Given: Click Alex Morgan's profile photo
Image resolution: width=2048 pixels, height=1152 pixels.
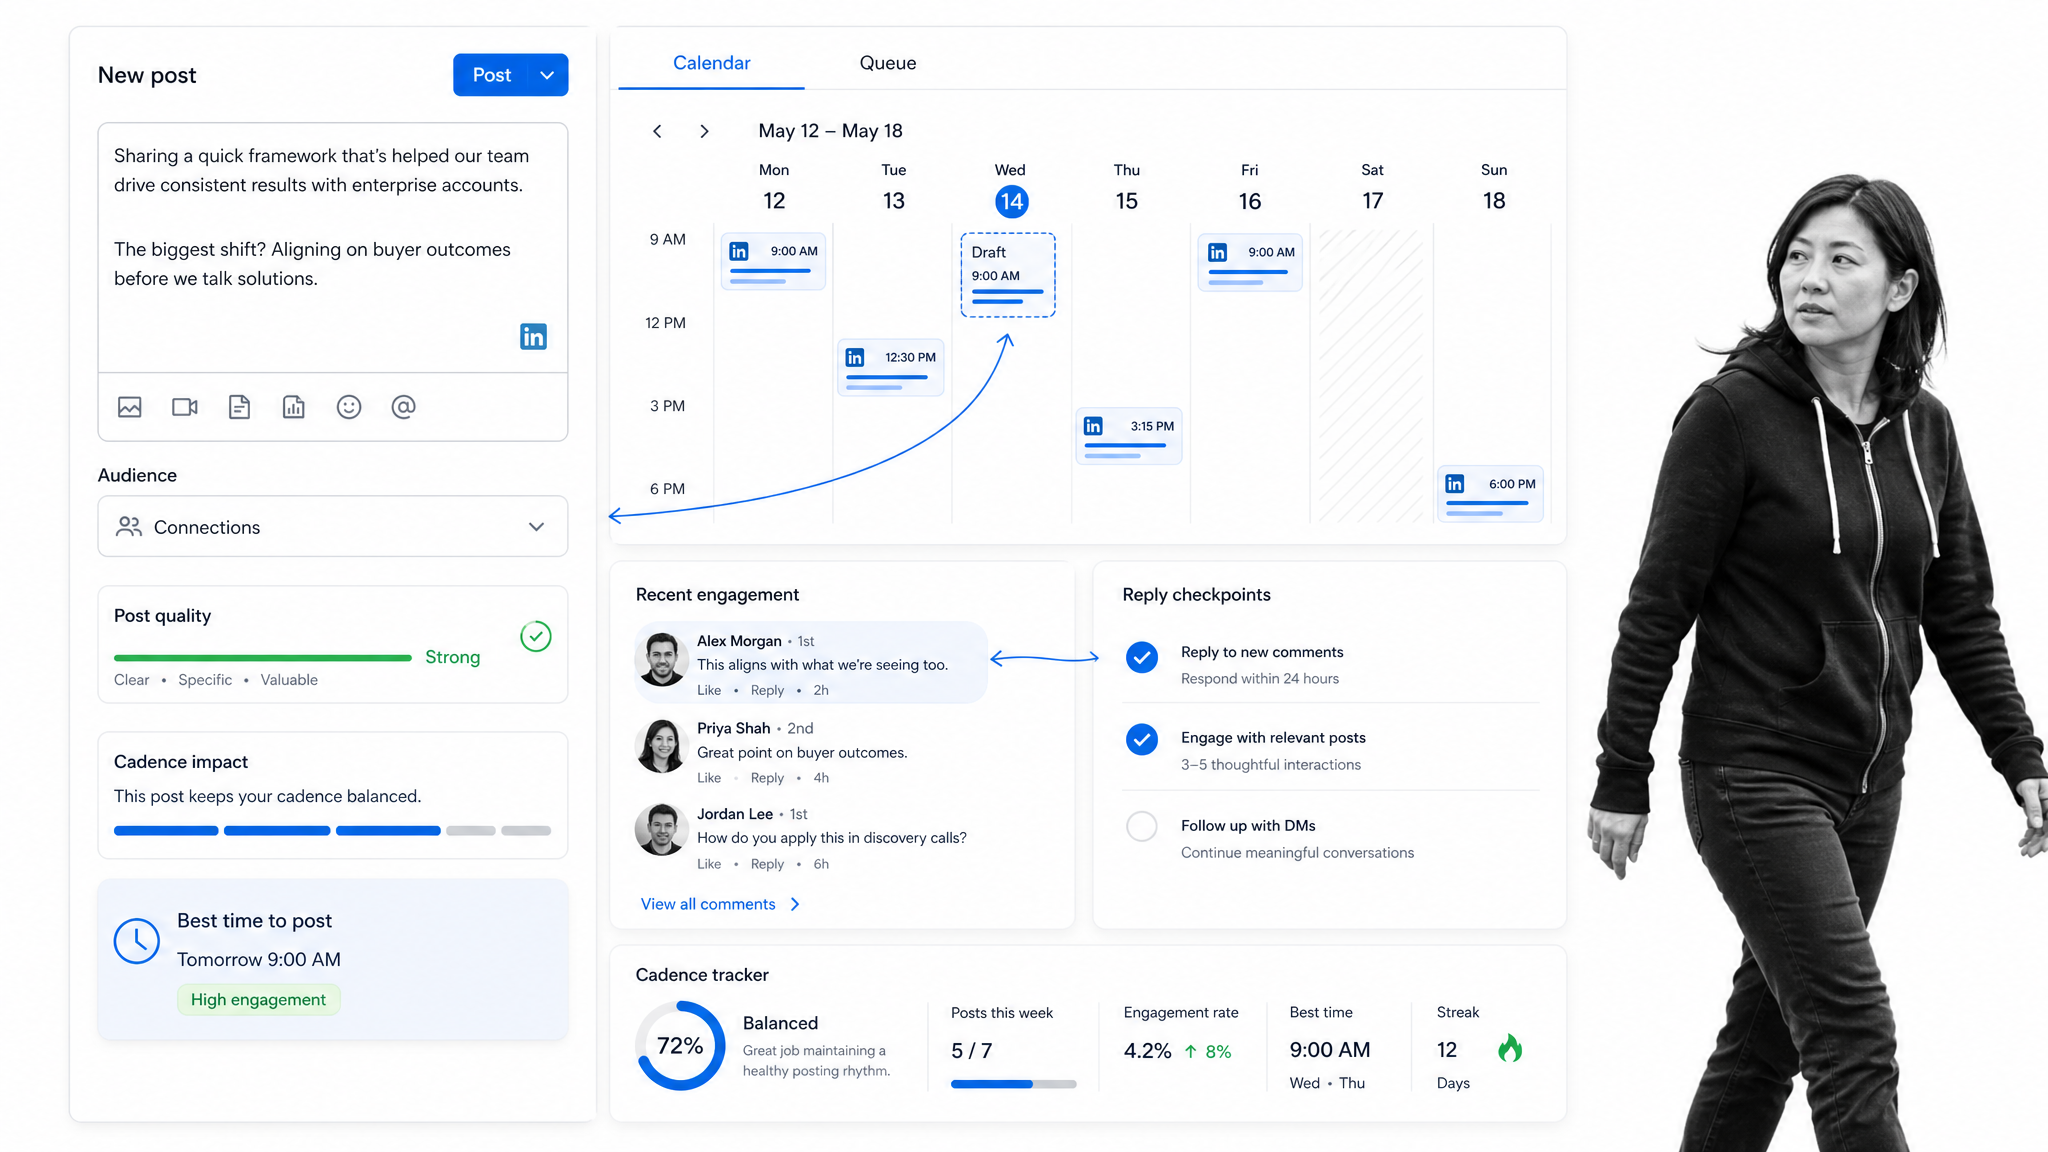Looking at the screenshot, I should click(661, 660).
